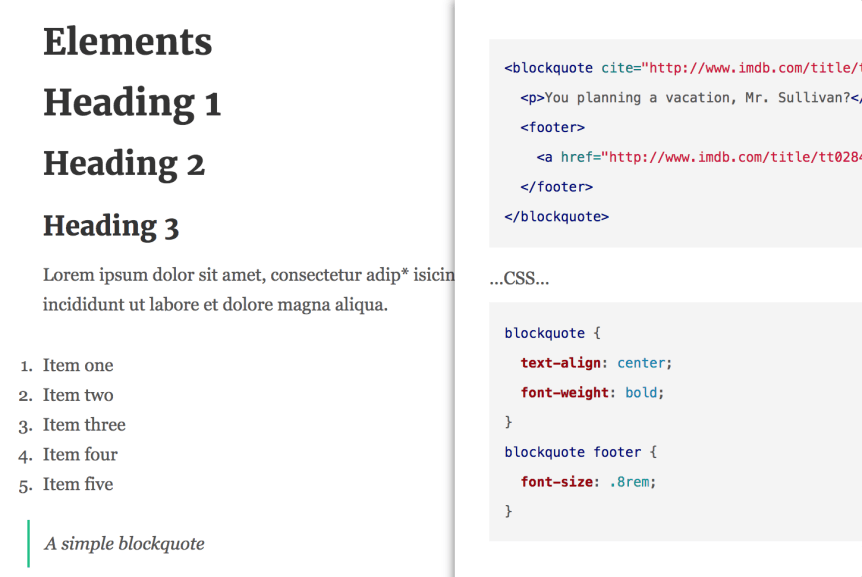Image resolution: width=862 pixels, height=577 pixels.
Task: Select the "Item four" list entry
Action: [80, 454]
